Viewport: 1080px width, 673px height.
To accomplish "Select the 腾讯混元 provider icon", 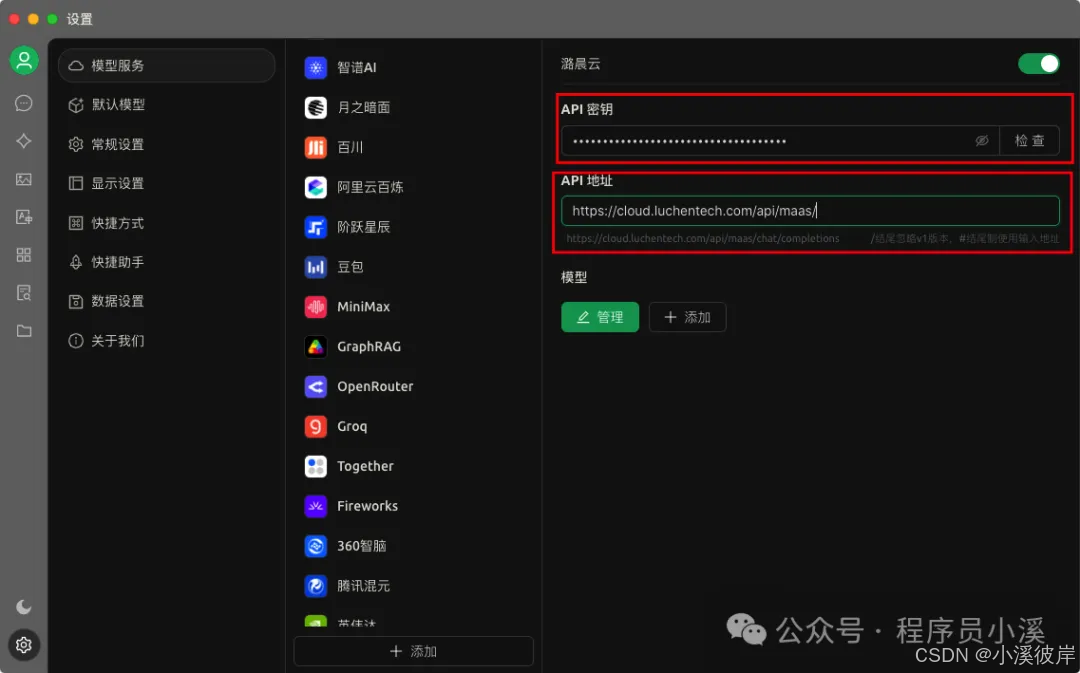I will (x=315, y=586).
